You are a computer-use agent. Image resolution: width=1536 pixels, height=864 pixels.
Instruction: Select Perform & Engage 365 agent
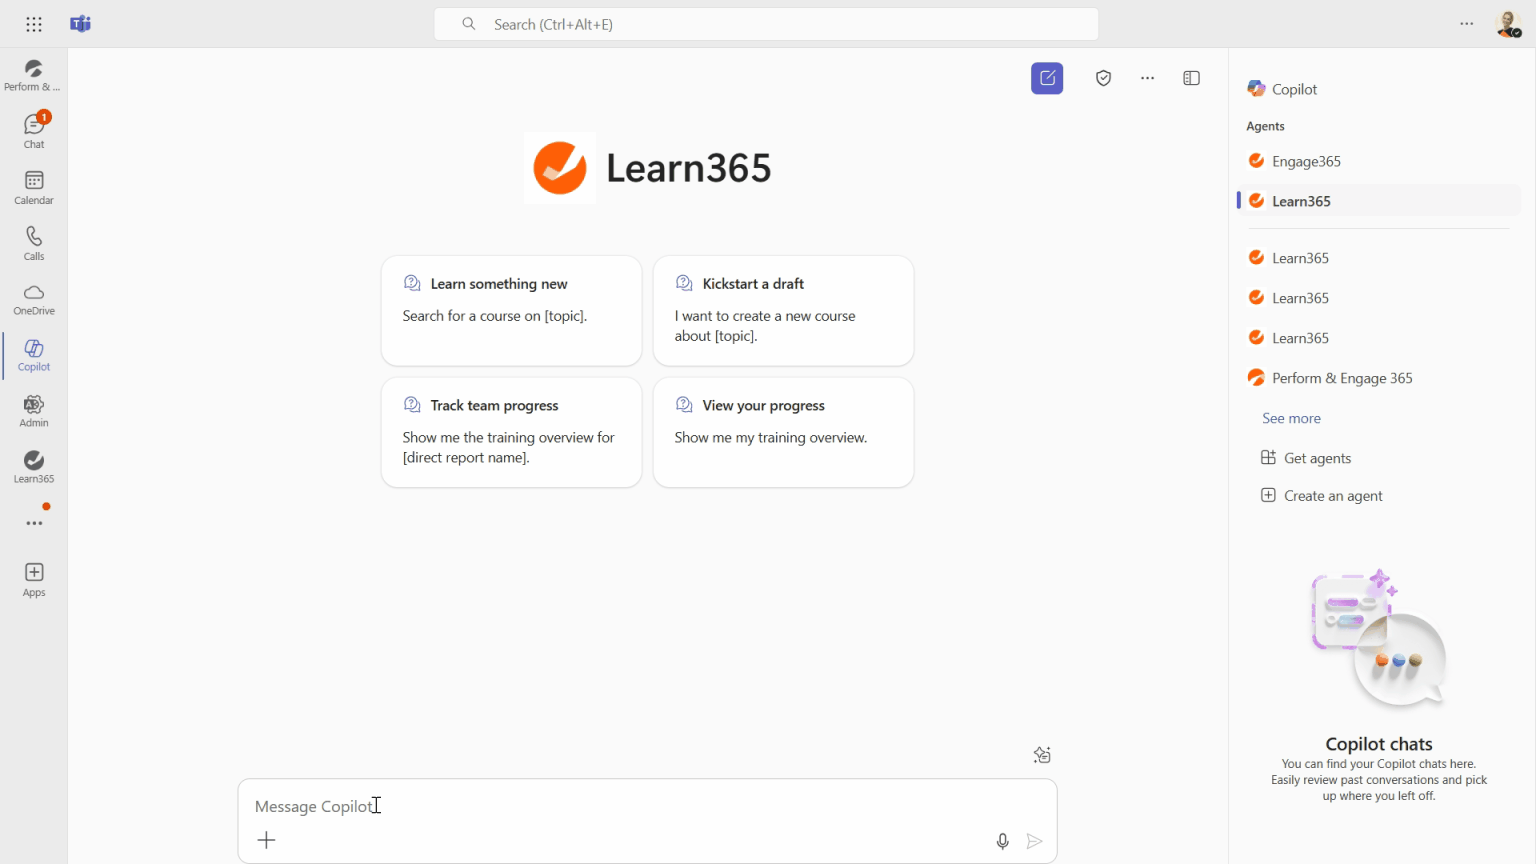[1341, 378]
